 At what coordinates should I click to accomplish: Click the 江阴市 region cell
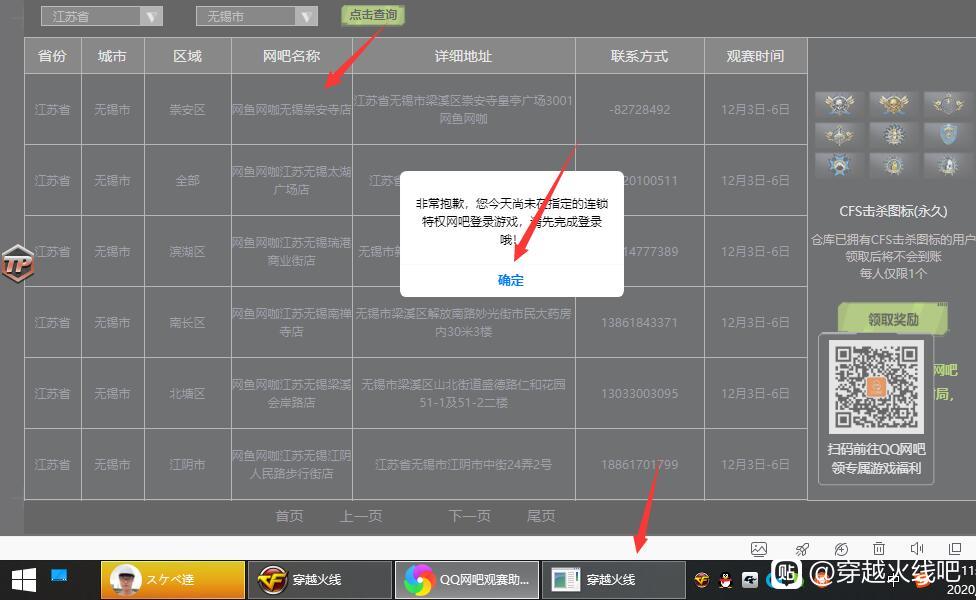(187, 464)
